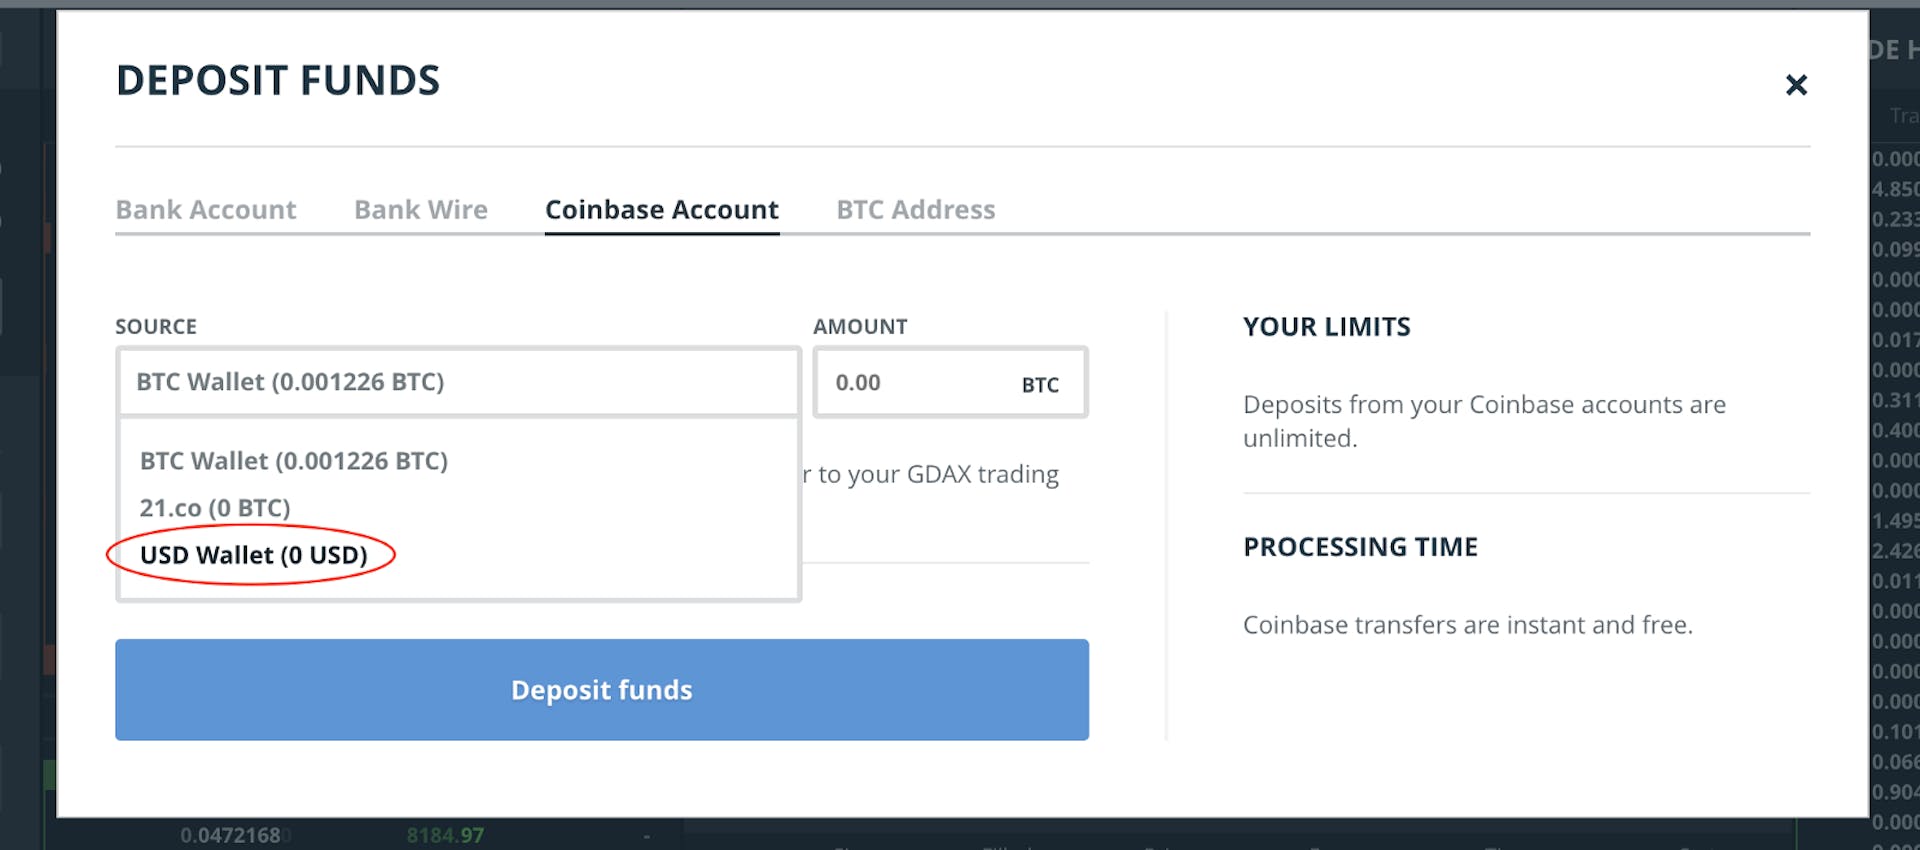Screen dimensions: 1920x850
Task: Select the Coinbase Account tab
Action: pyautogui.click(x=661, y=209)
